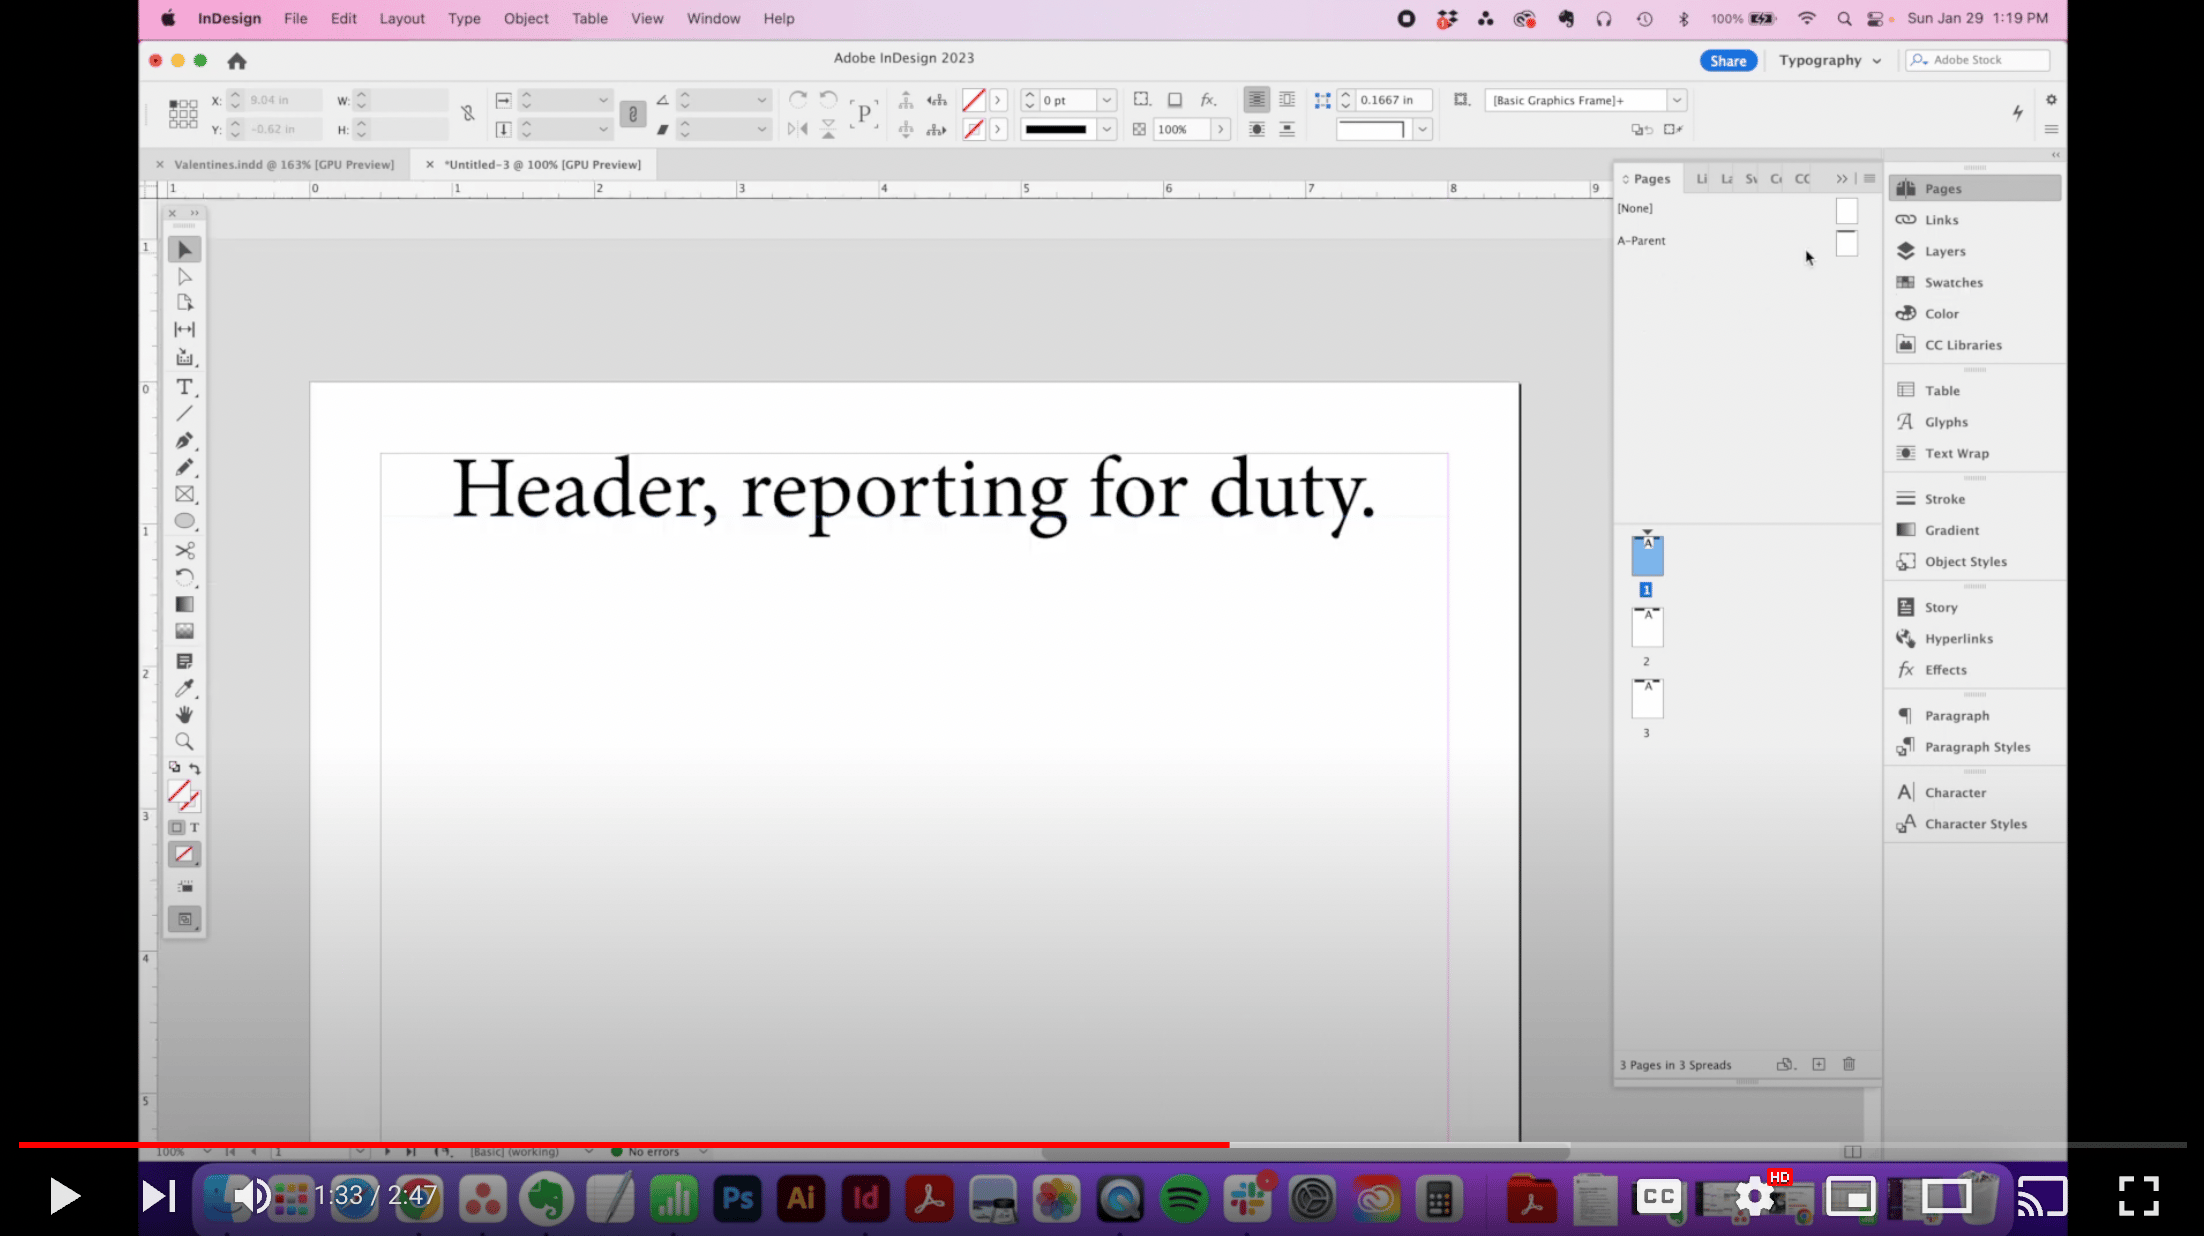Switch to Valentines.indd document tab
The image size is (2204, 1236).
[284, 164]
